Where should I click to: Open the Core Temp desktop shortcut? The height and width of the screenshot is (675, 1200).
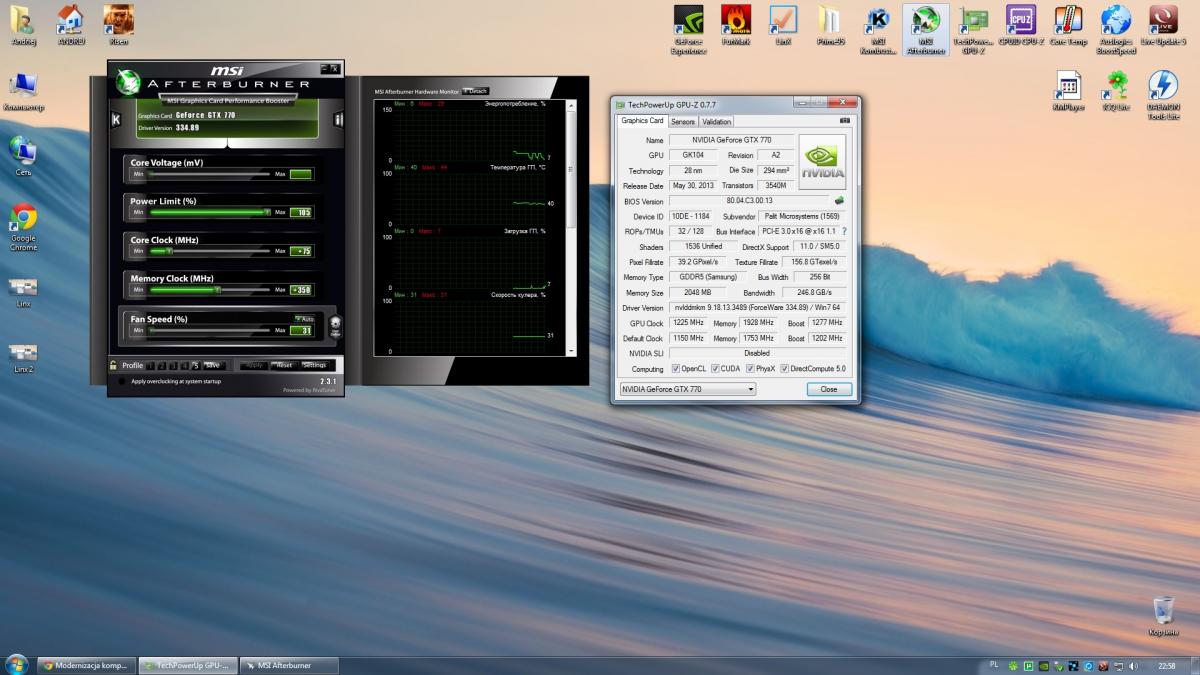coord(1068,20)
